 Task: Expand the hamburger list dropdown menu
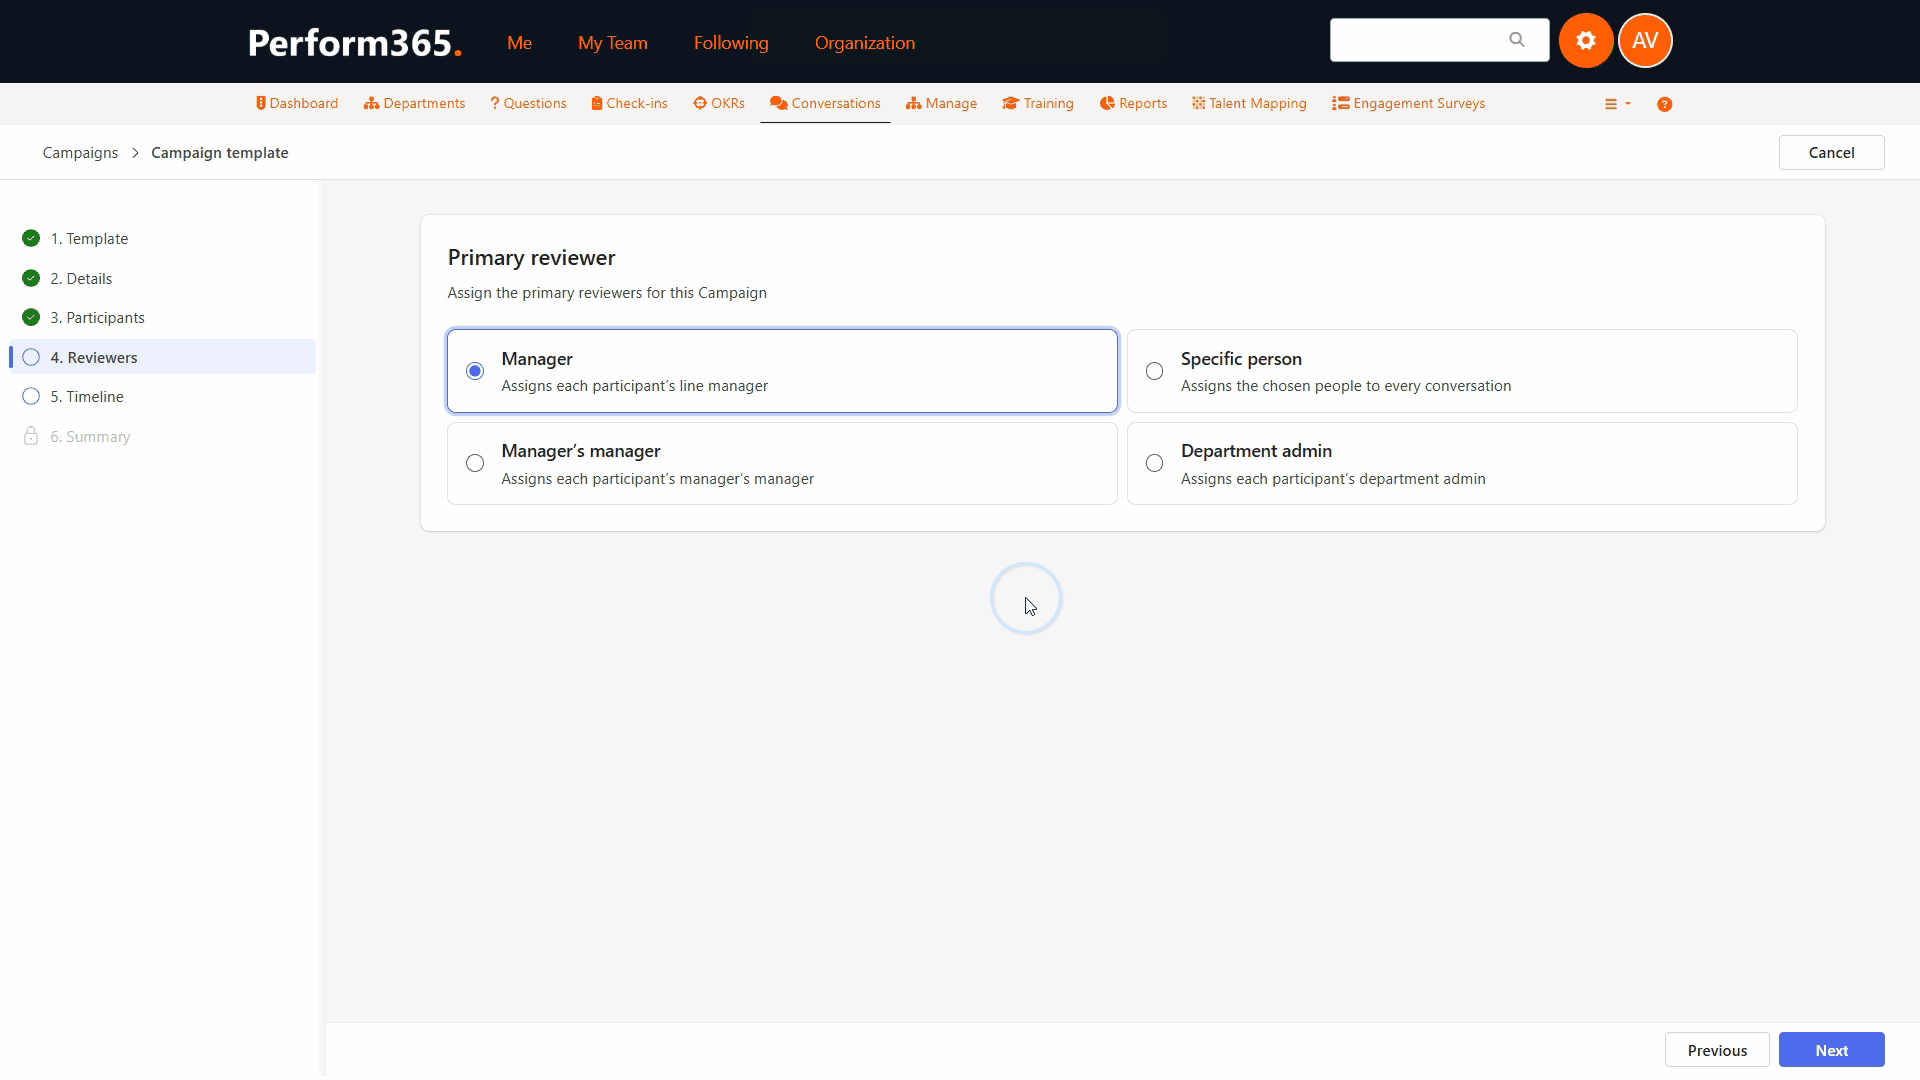click(x=1617, y=104)
